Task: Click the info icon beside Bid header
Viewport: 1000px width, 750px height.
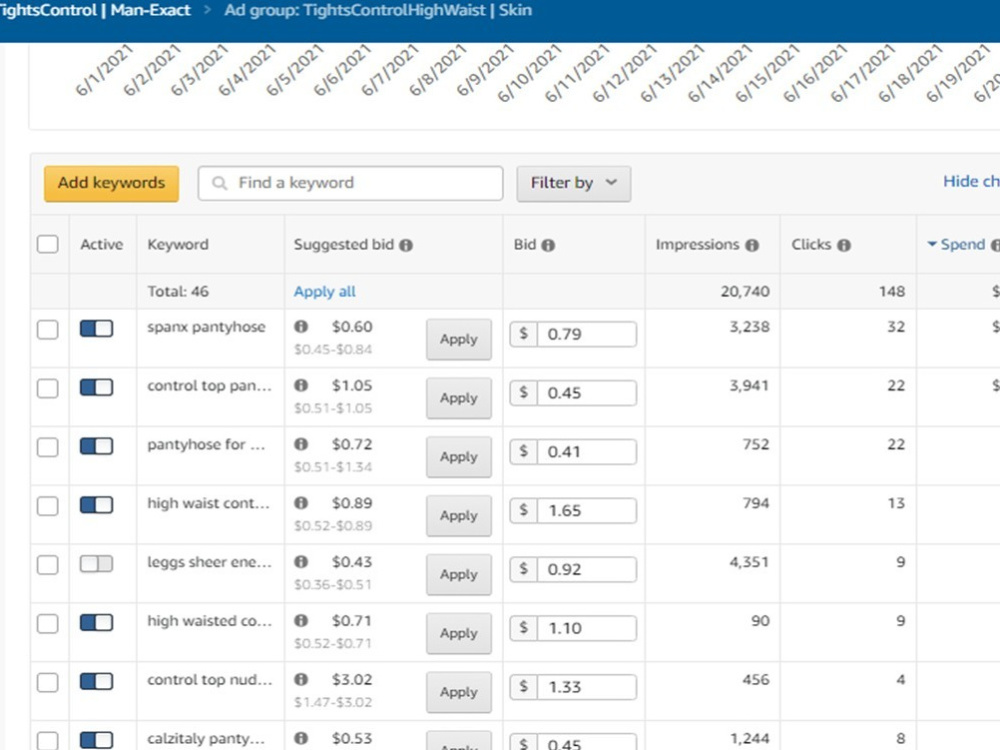Action: tap(548, 245)
